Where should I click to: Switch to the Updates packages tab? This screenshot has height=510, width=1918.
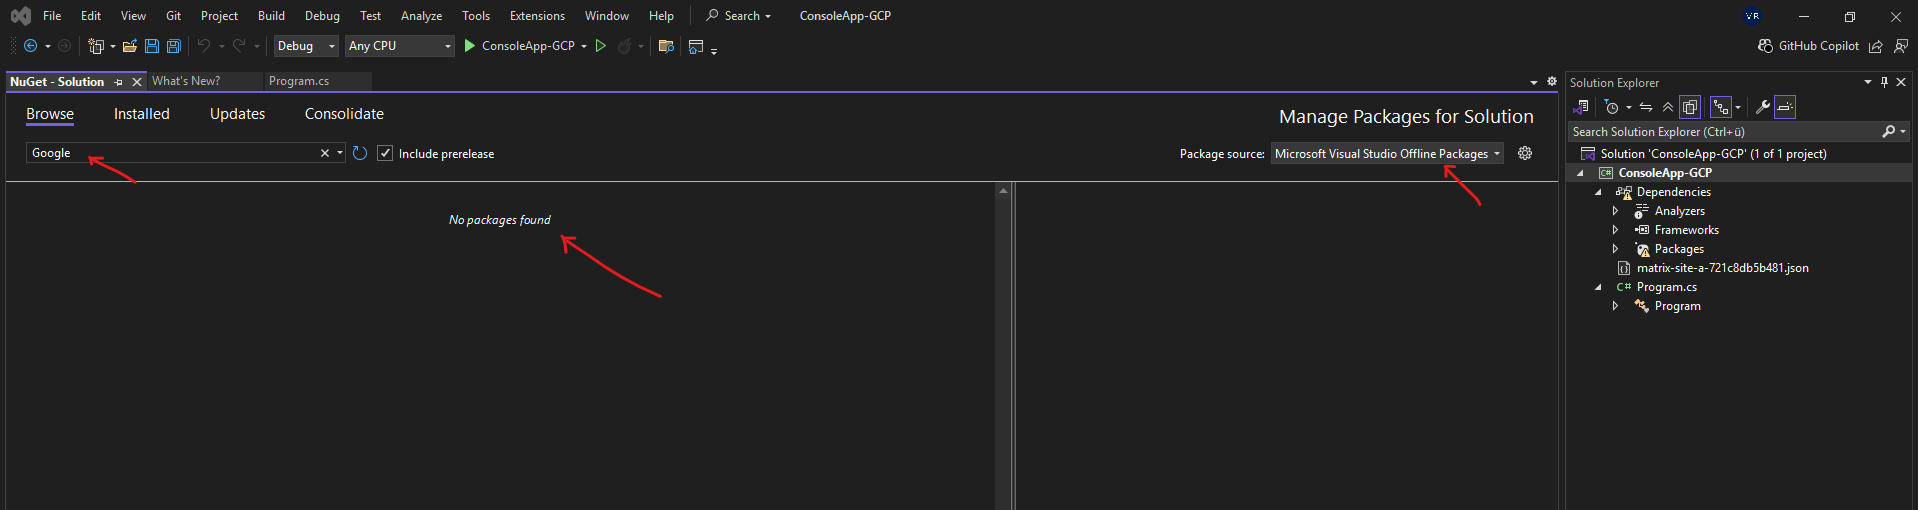[x=237, y=114]
